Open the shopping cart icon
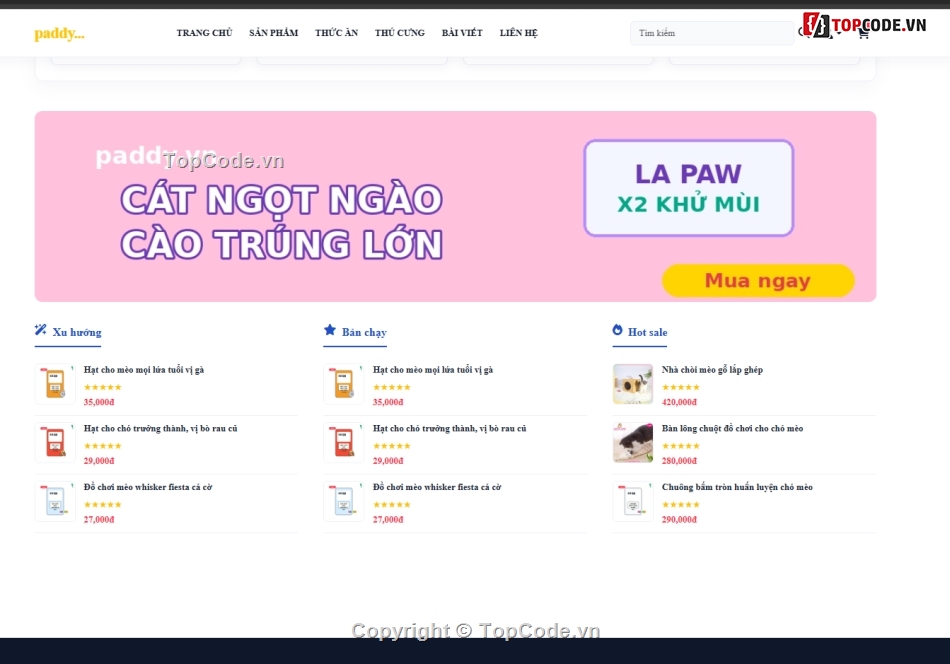The image size is (950, 664). [x=863, y=34]
